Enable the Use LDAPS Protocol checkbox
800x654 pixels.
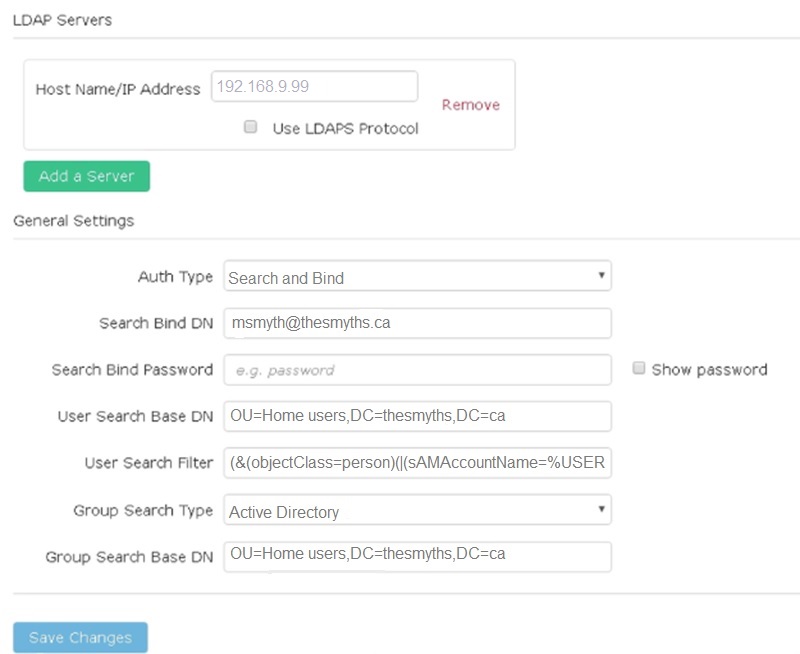[x=251, y=127]
